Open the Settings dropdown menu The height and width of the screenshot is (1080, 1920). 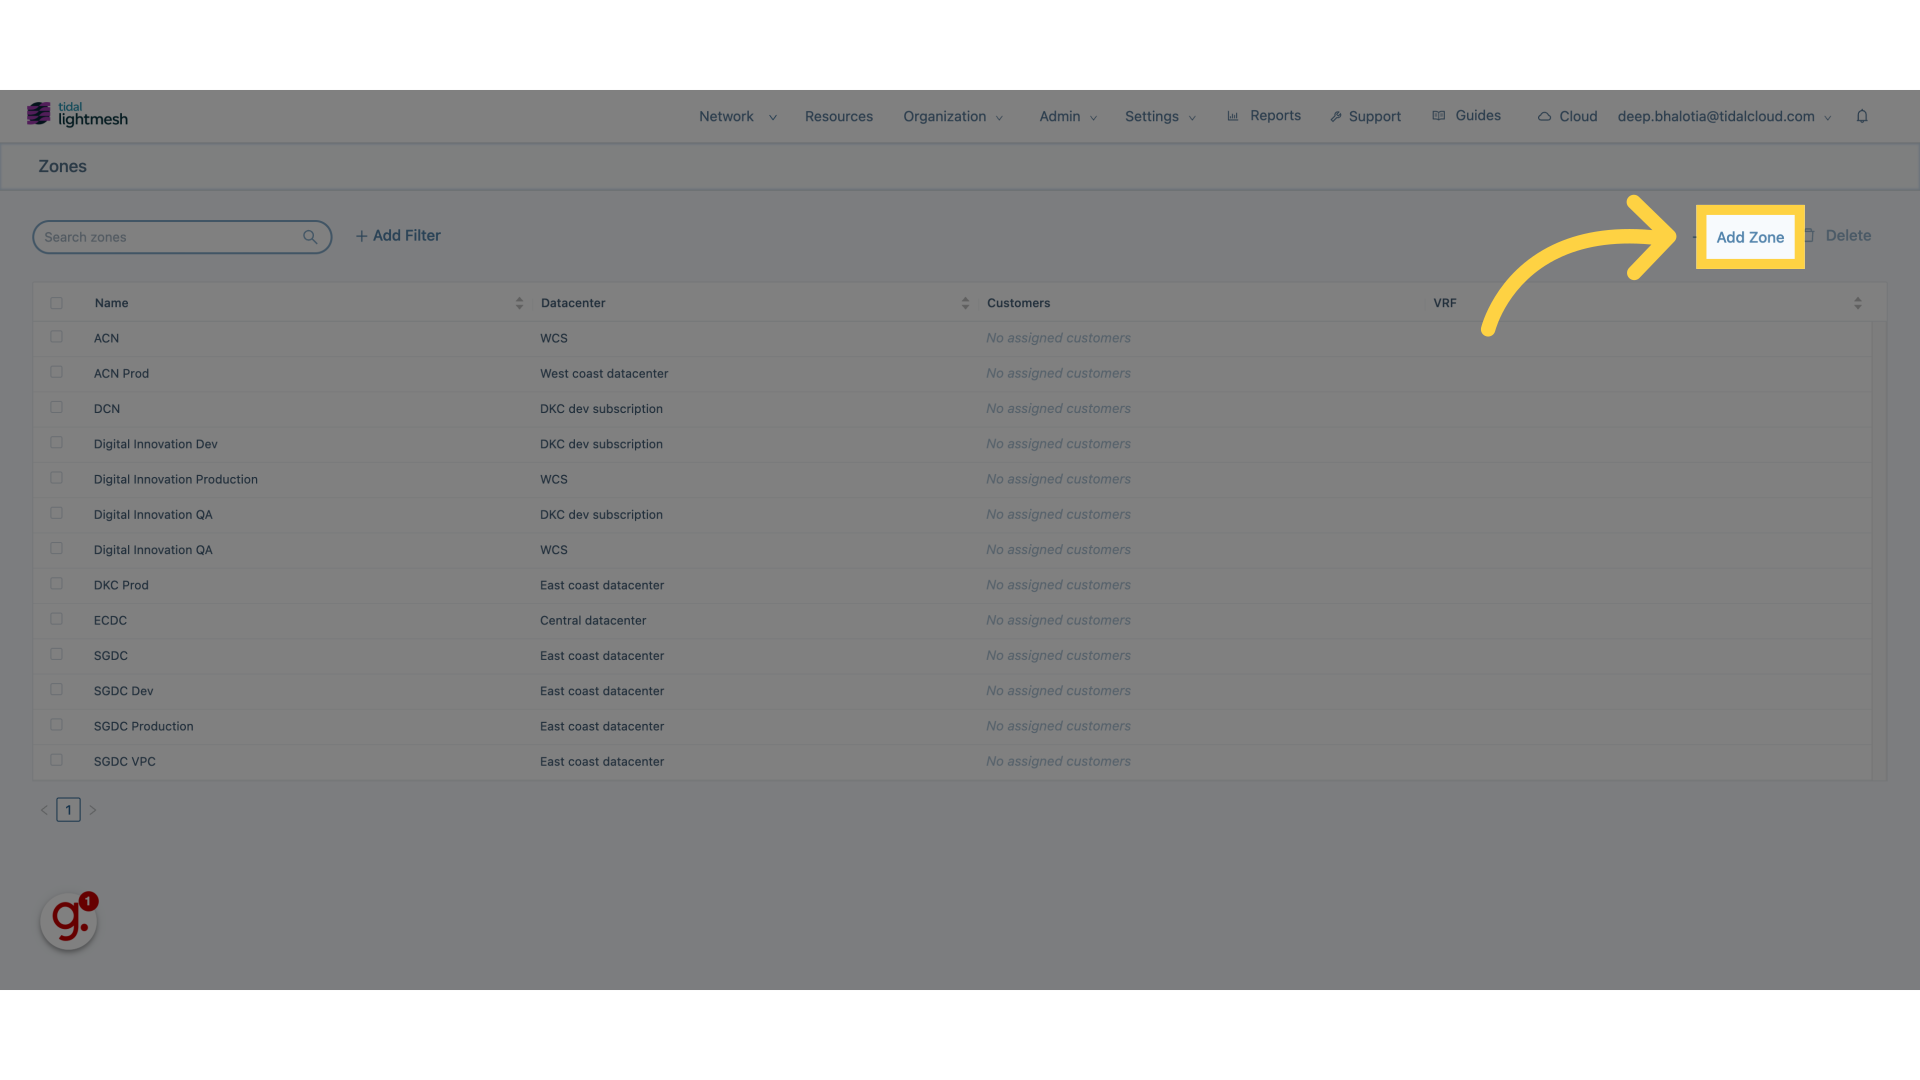[x=1160, y=116]
